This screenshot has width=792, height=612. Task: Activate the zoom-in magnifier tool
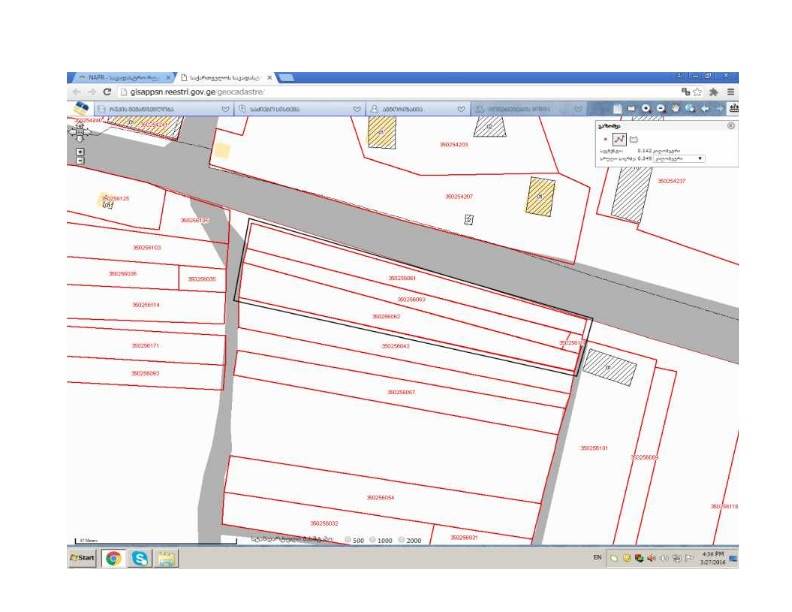tap(646, 109)
